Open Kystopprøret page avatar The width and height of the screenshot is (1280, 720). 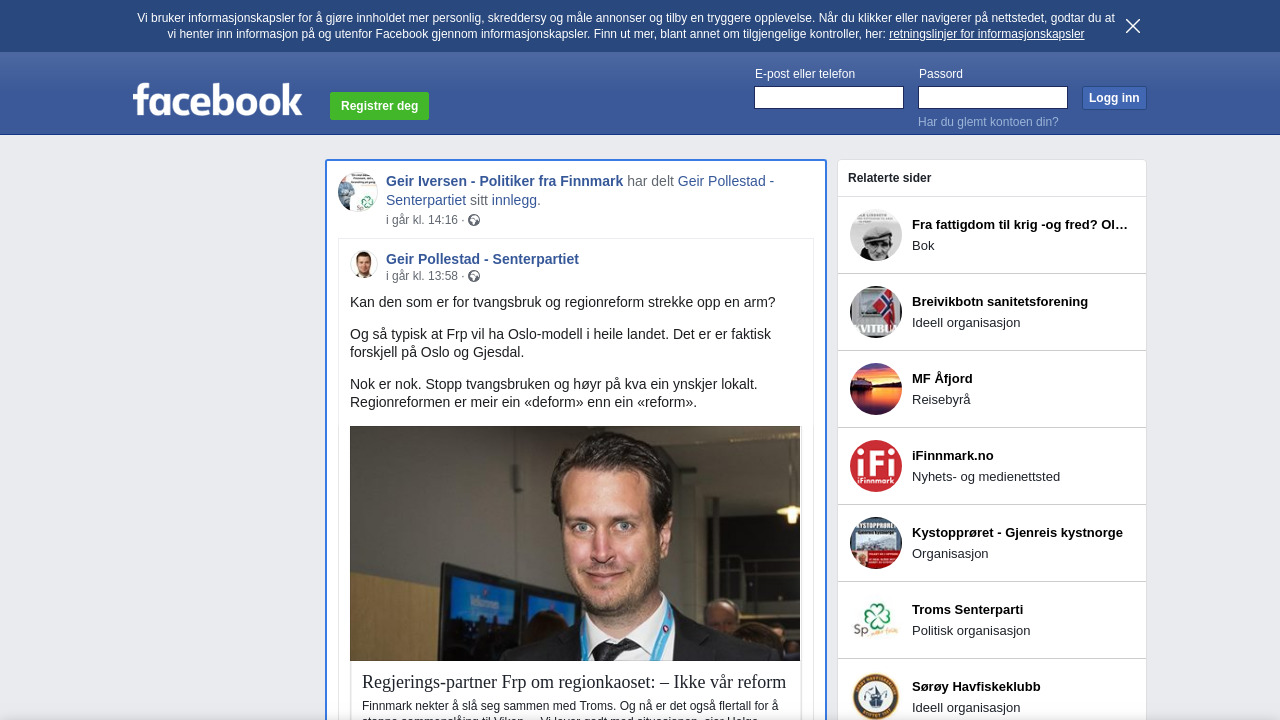[876, 543]
